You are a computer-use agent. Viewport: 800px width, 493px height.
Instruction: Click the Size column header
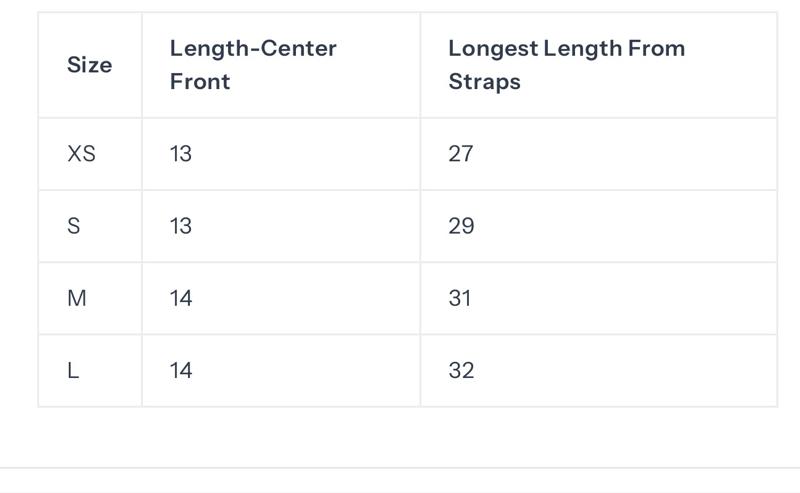coord(89,65)
